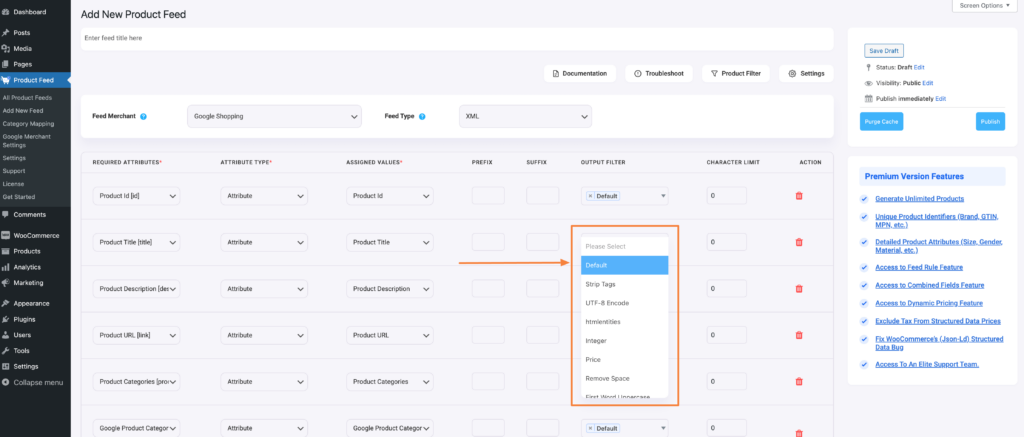
Task: Open the Product Filter tab button
Action: pos(734,73)
